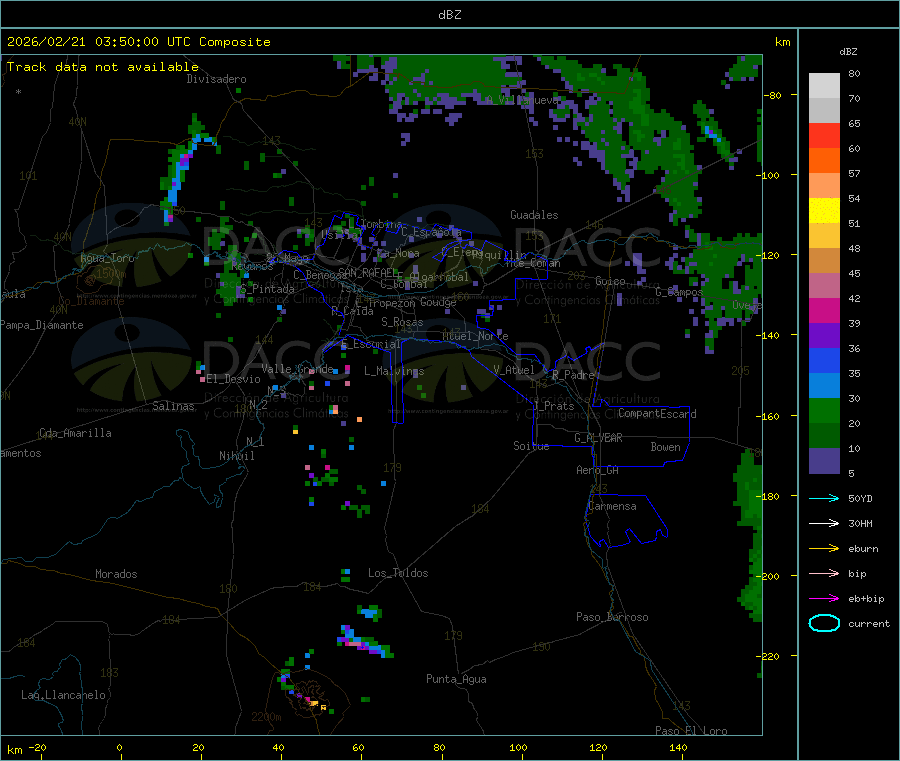Screen dimensions: 900x761
Task: Click the purple 10 dBZ legend swatch
Action: [x=824, y=461]
